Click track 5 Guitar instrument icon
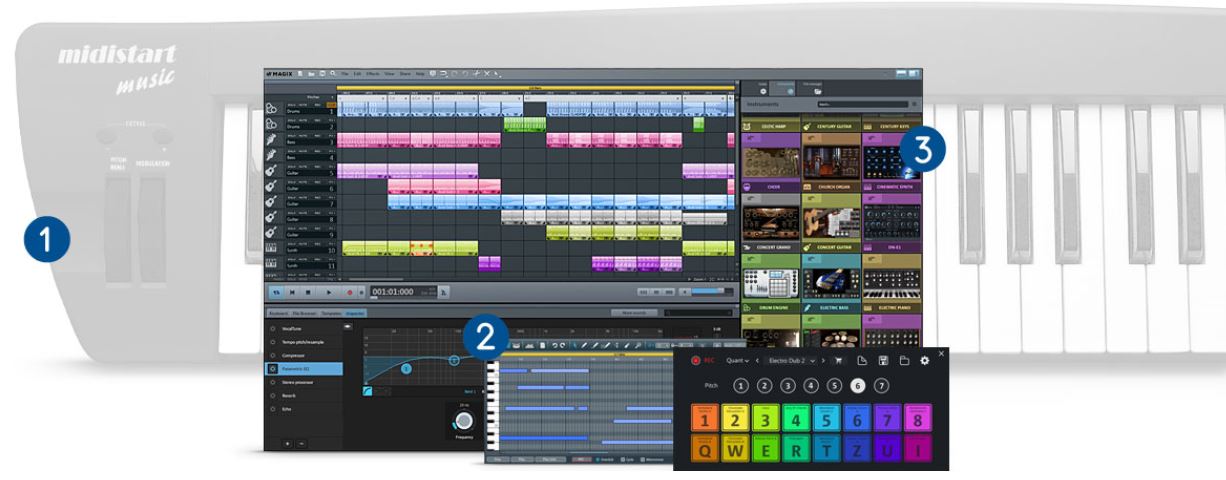The width and height of the screenshot is (1226, 480). pyautogui.click(x=271, y=171)
